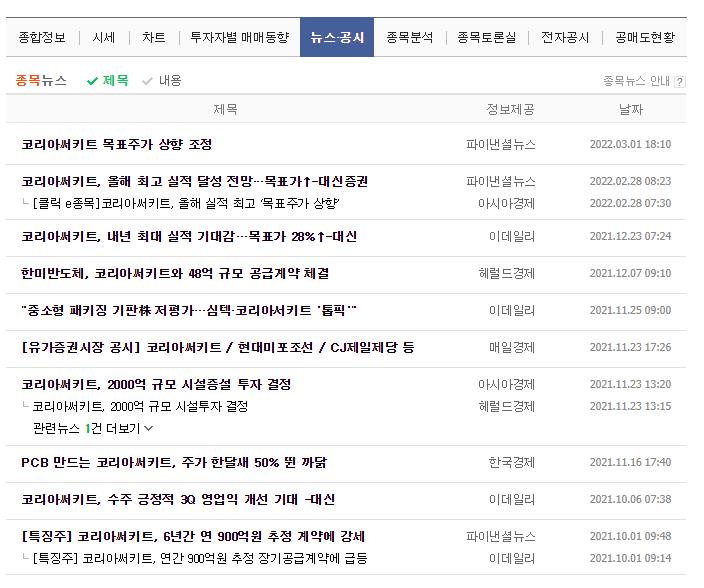Click the date 2022.03.01 18:10
The image size is (704, 588).
coord(630,144)
